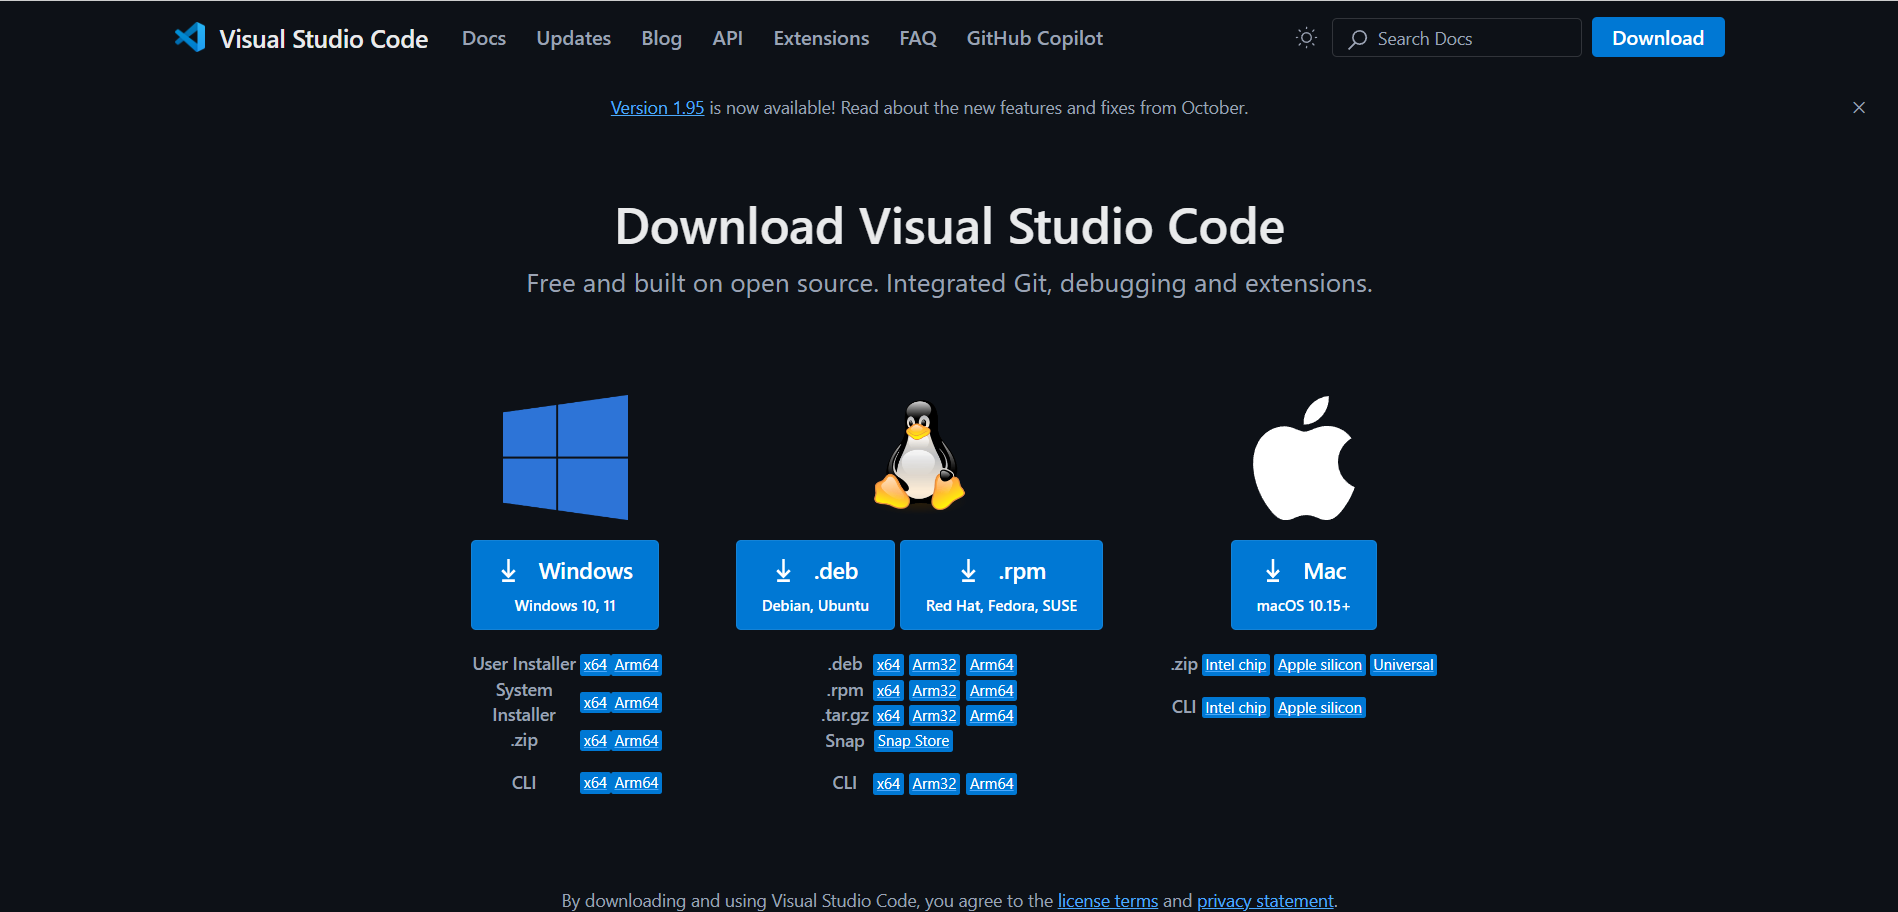Open the Updates page
Viewport: 1898px width, 912px height.
point(574,38)
